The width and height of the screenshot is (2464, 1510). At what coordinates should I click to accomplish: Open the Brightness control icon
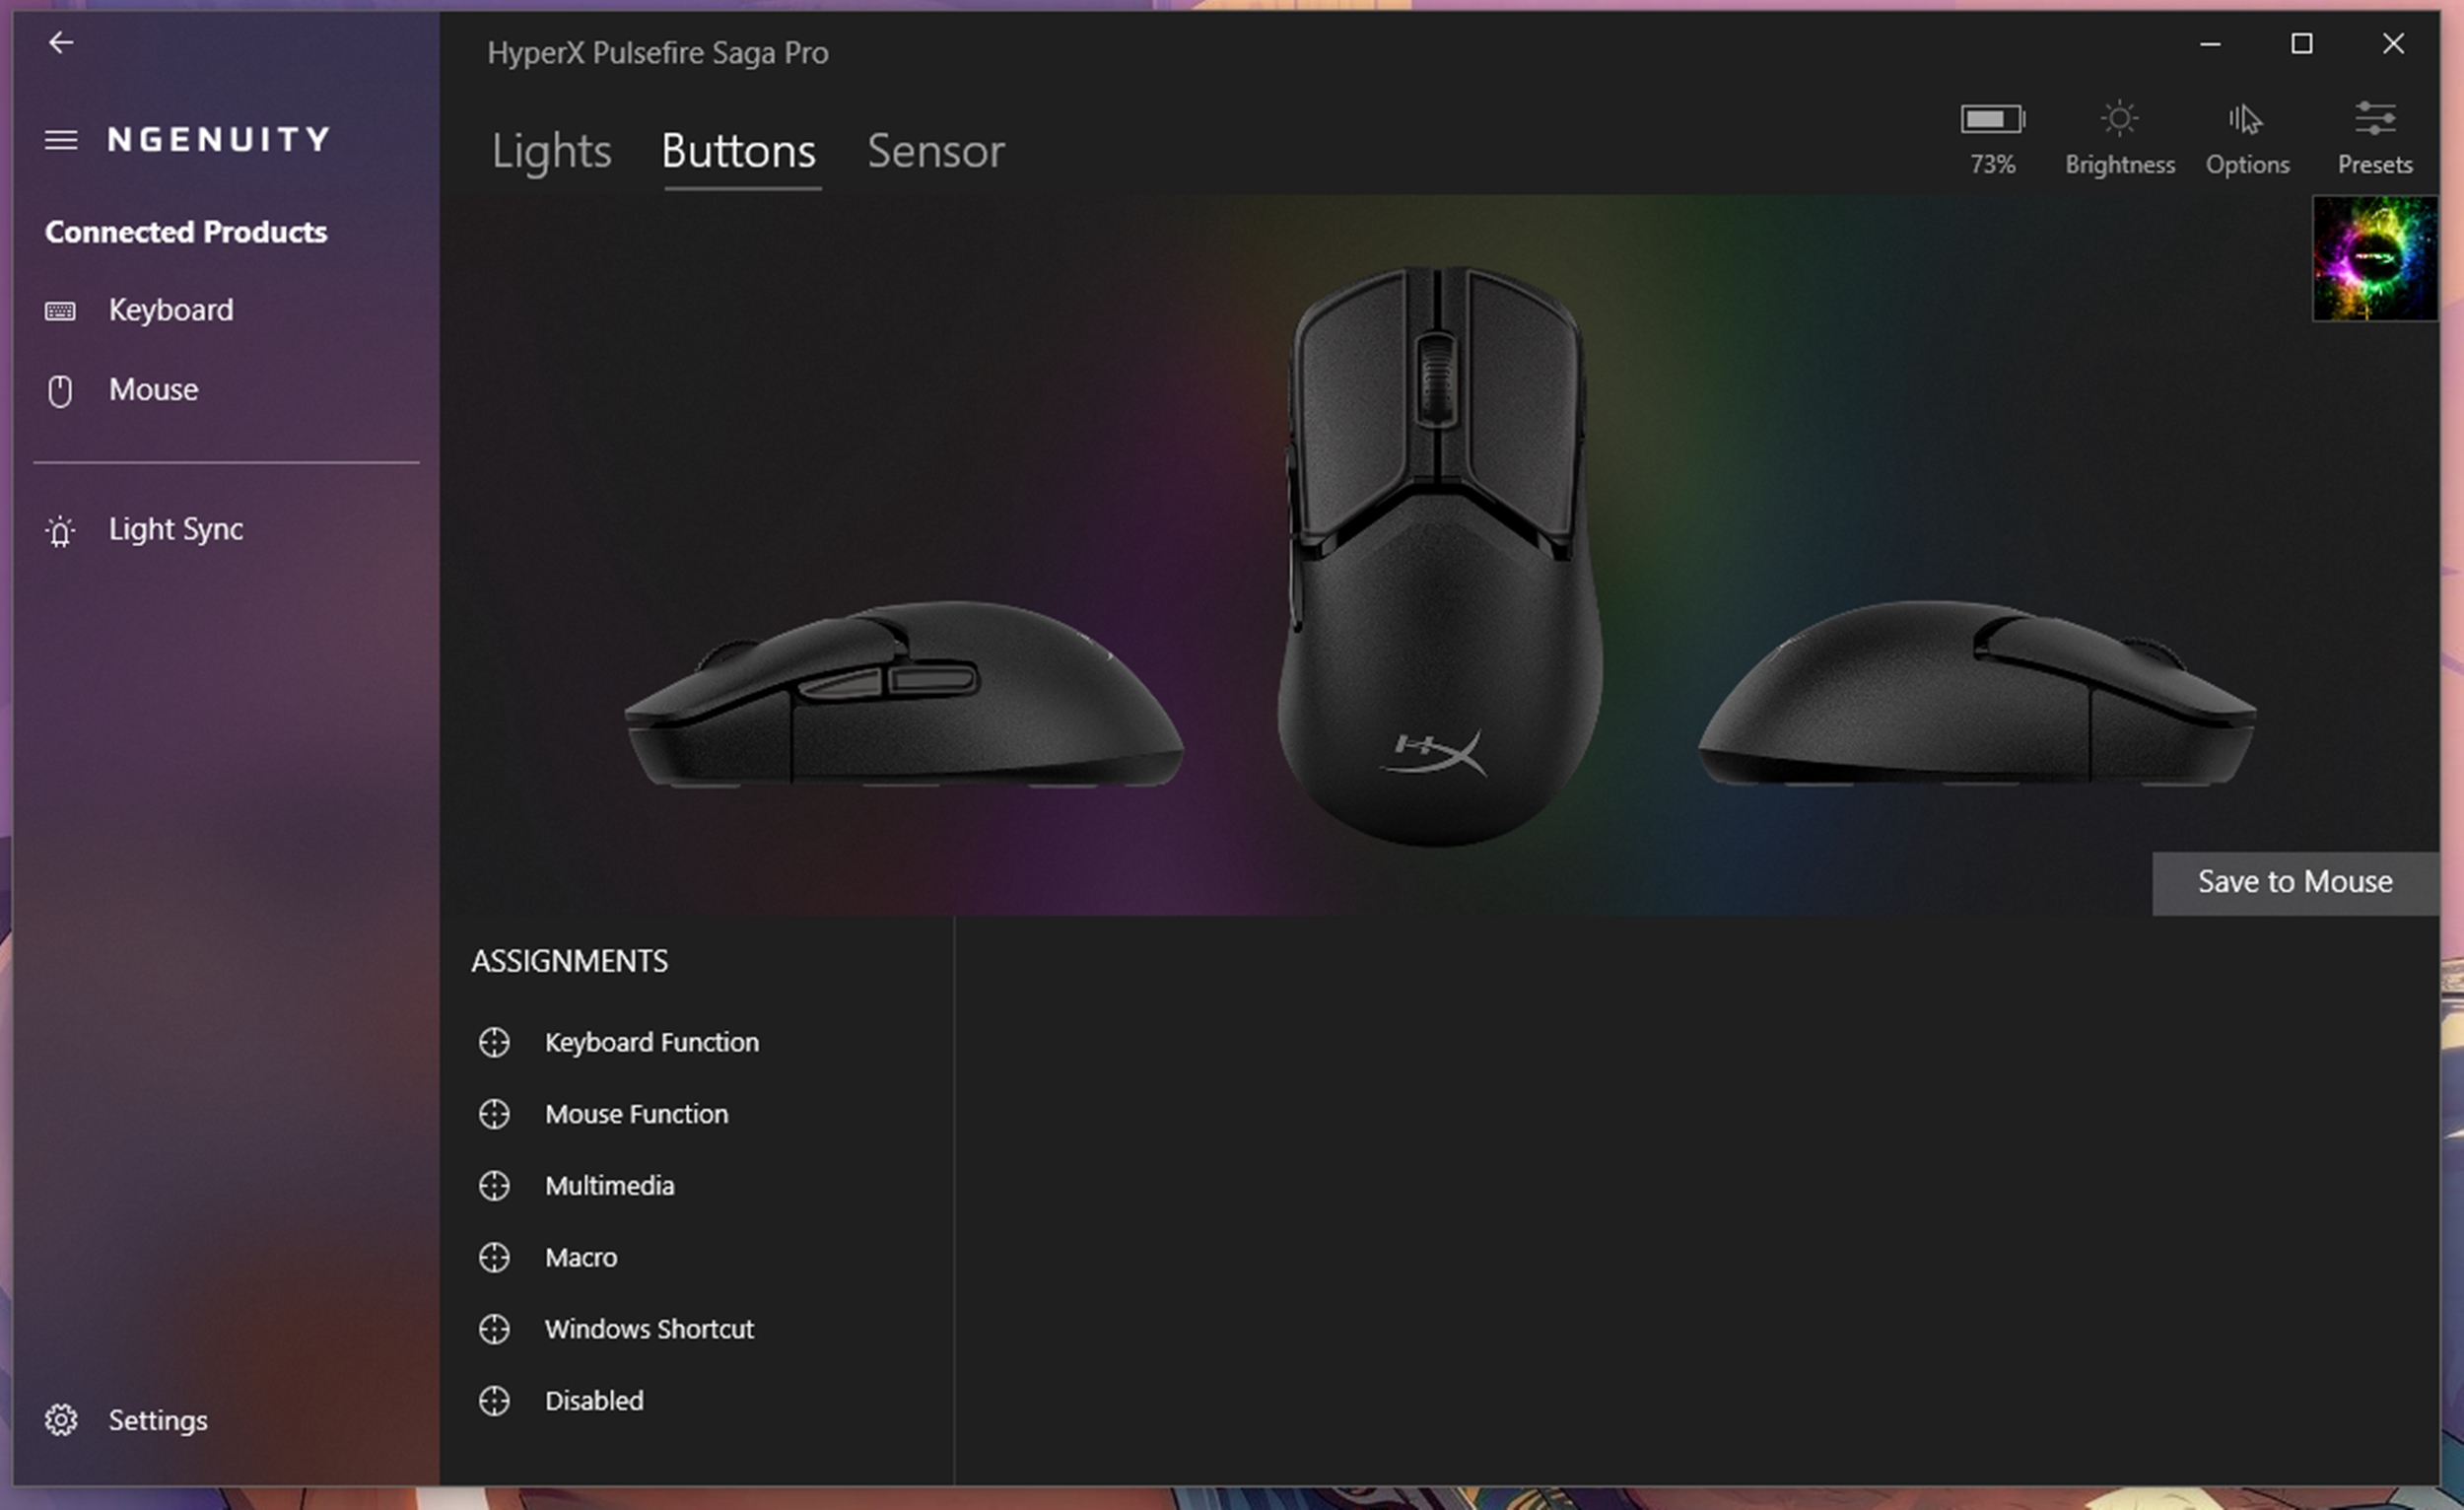[x=2119, y=119]
